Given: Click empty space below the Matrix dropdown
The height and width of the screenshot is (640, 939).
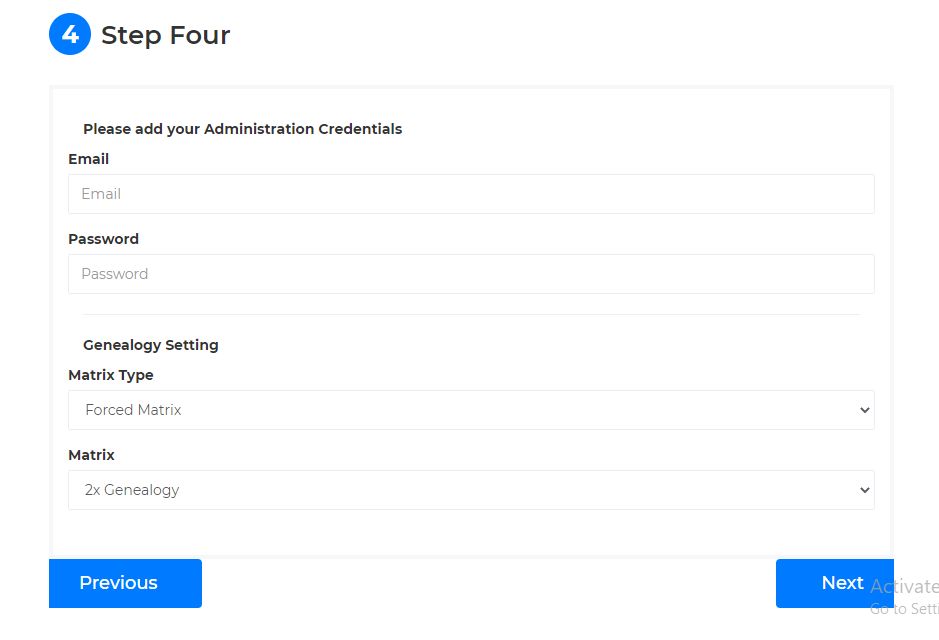Looking at the screenshot, I should pyautogui.click(x=471, y=530).
